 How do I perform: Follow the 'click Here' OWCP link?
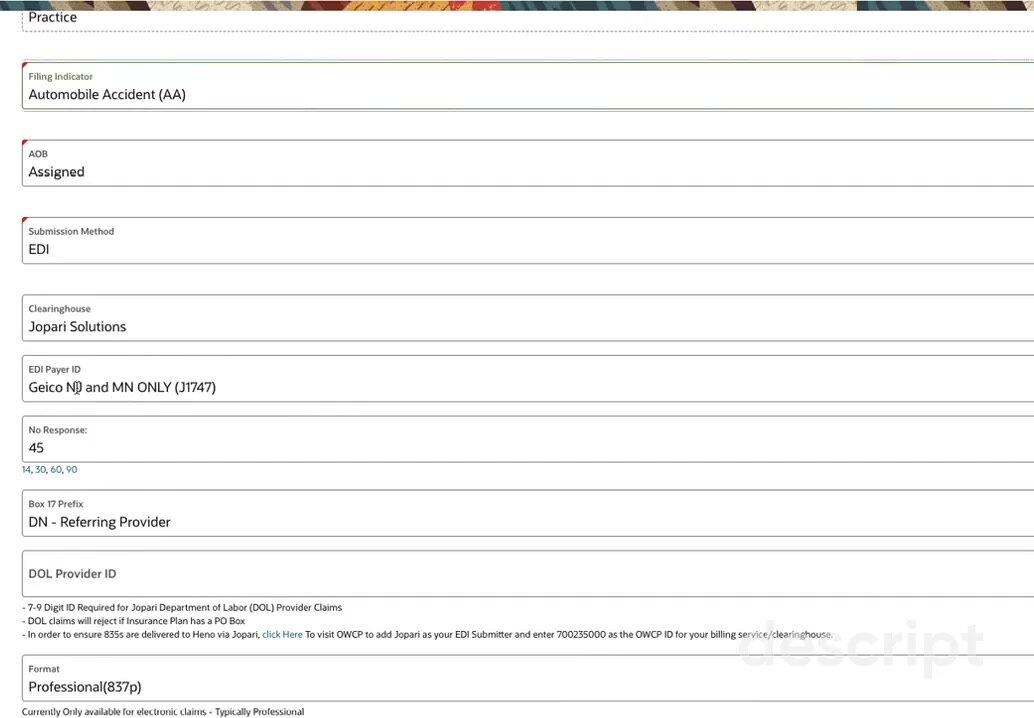click(x=282, y=634)
